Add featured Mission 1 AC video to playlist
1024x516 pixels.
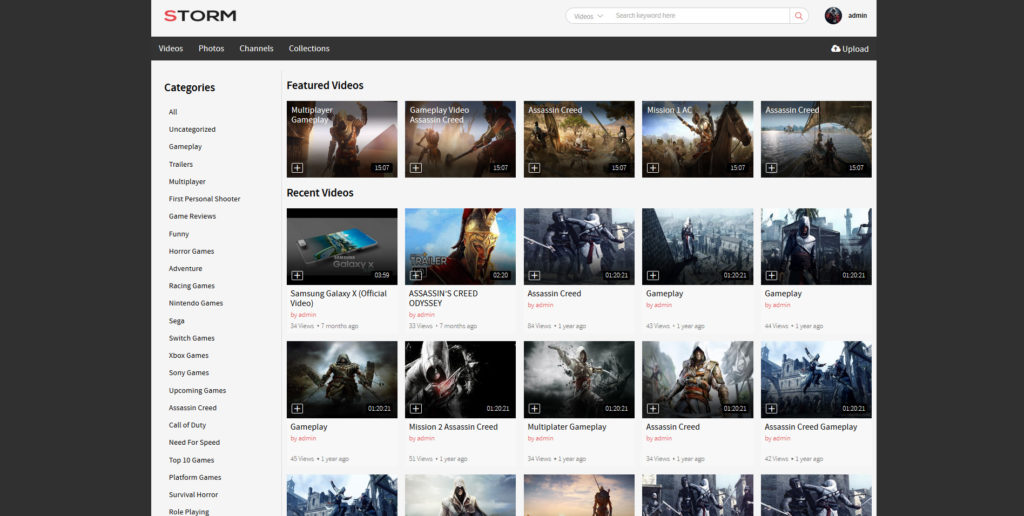tap(652, 168)
